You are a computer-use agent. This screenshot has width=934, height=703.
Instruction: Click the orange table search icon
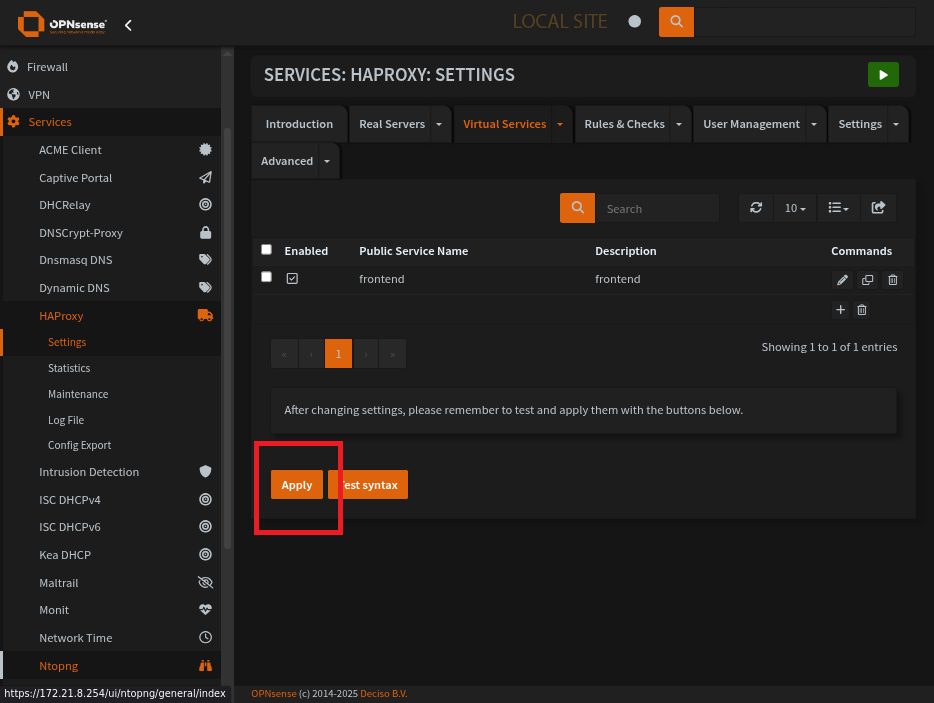click(x=577, y=208)
